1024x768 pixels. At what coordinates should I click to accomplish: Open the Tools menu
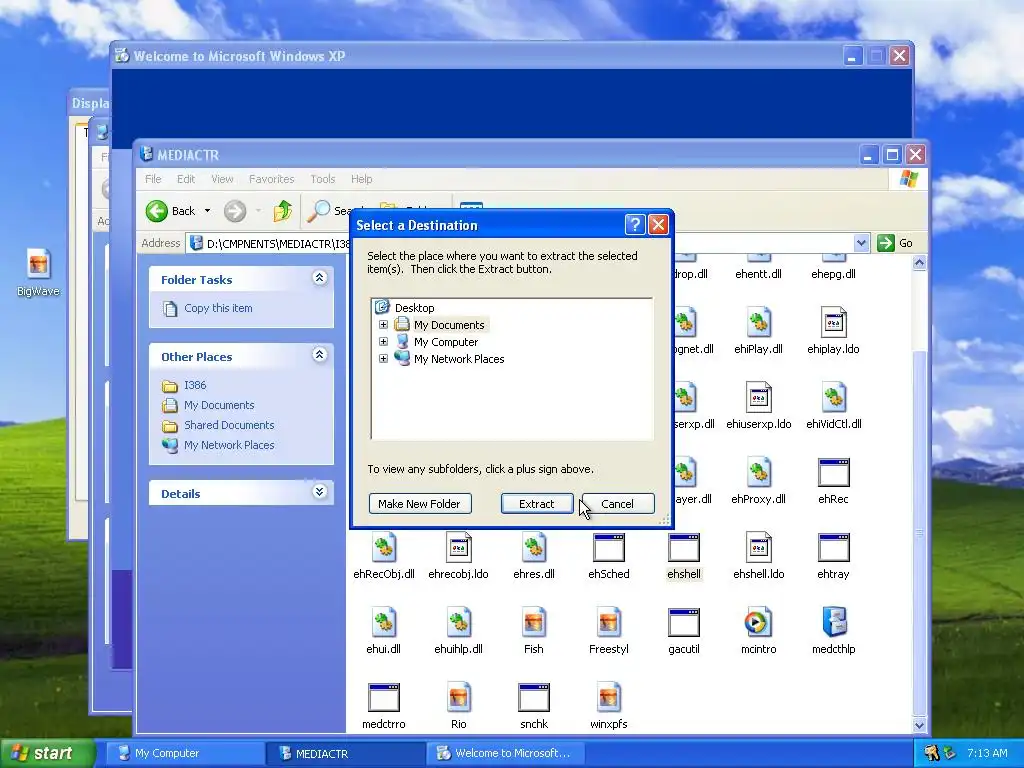(323, 179)
